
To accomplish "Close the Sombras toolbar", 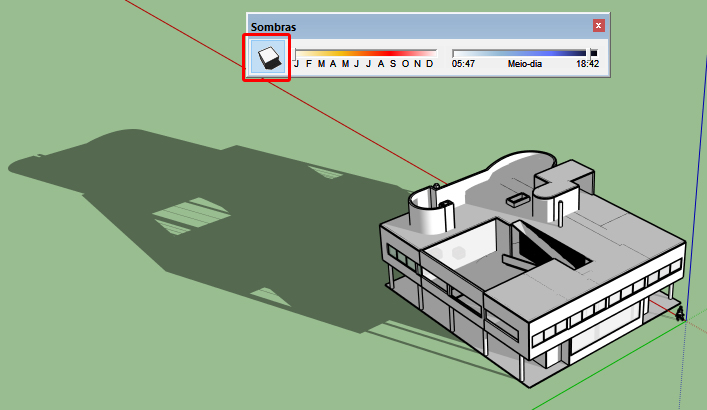I will tap(598, 26).
